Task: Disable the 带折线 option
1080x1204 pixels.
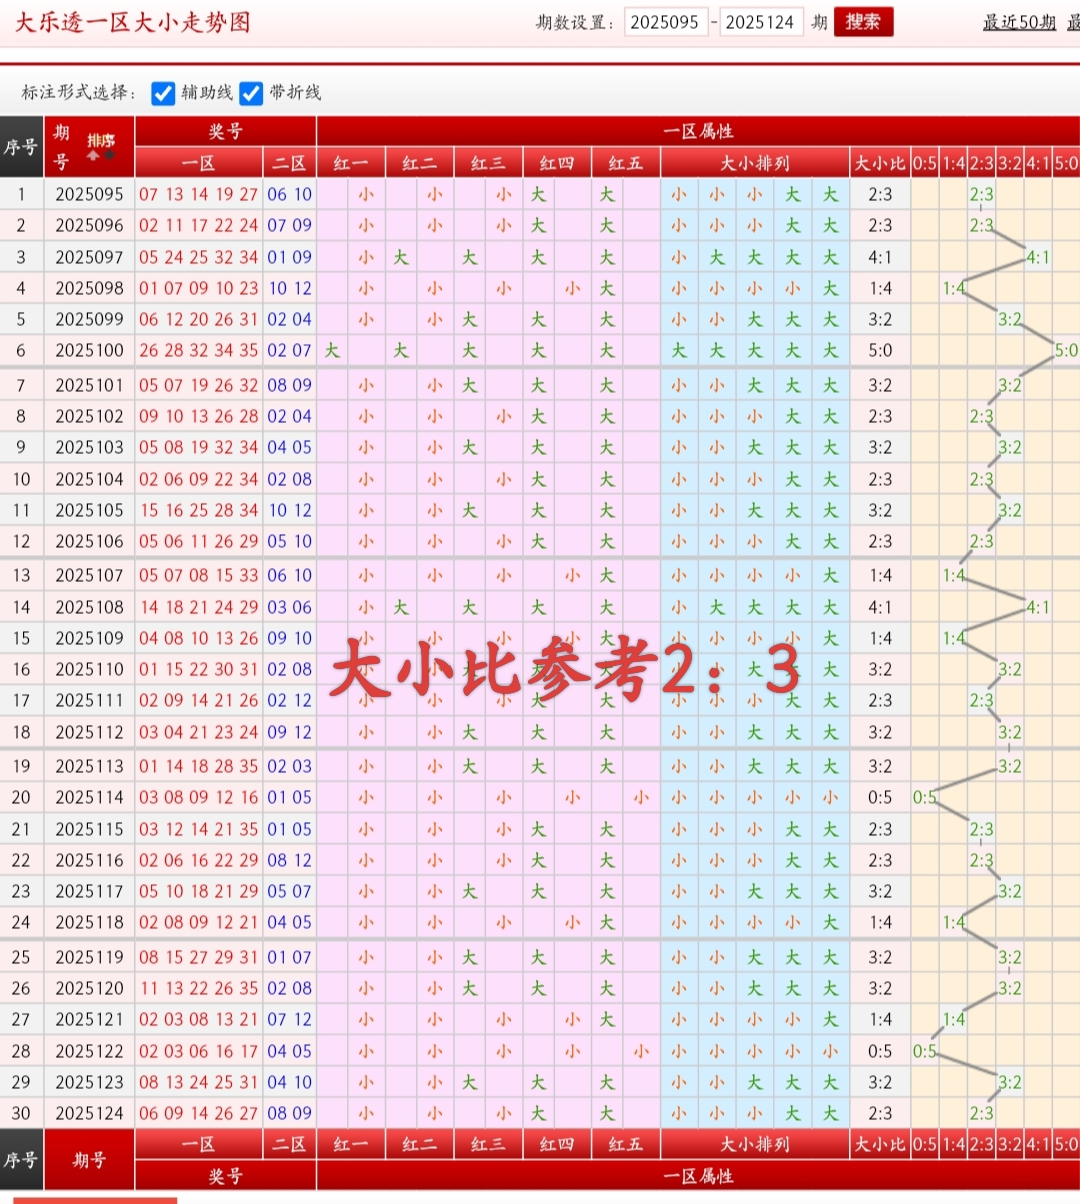Action: (x=250, y=94)
